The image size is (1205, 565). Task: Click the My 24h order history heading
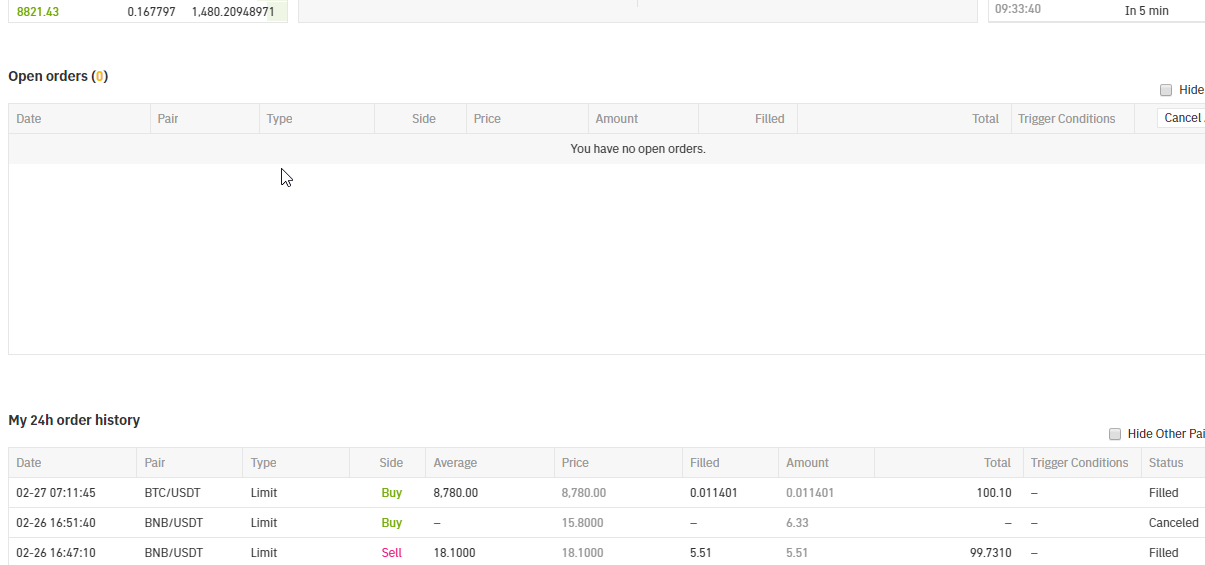[74, 420]
